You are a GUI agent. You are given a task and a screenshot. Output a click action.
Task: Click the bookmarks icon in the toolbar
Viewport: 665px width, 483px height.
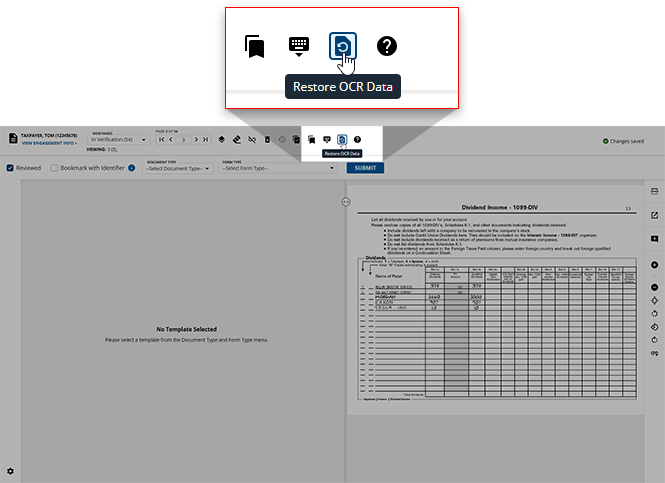[311, 140]
